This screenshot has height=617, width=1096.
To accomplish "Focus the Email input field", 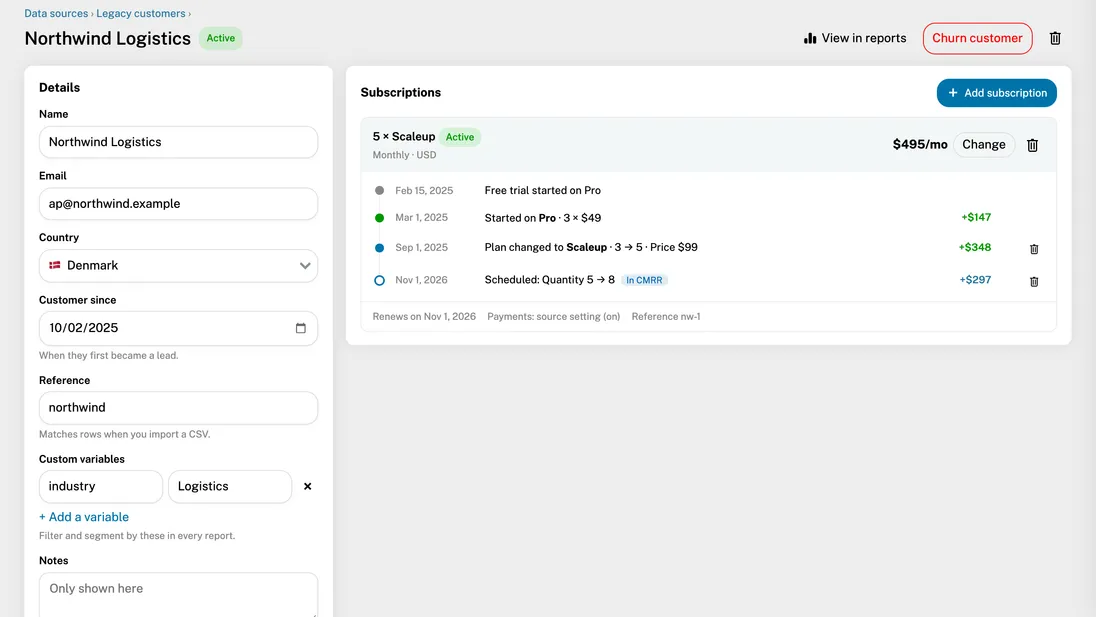I will pyautogui.click(x=178, y=203).
